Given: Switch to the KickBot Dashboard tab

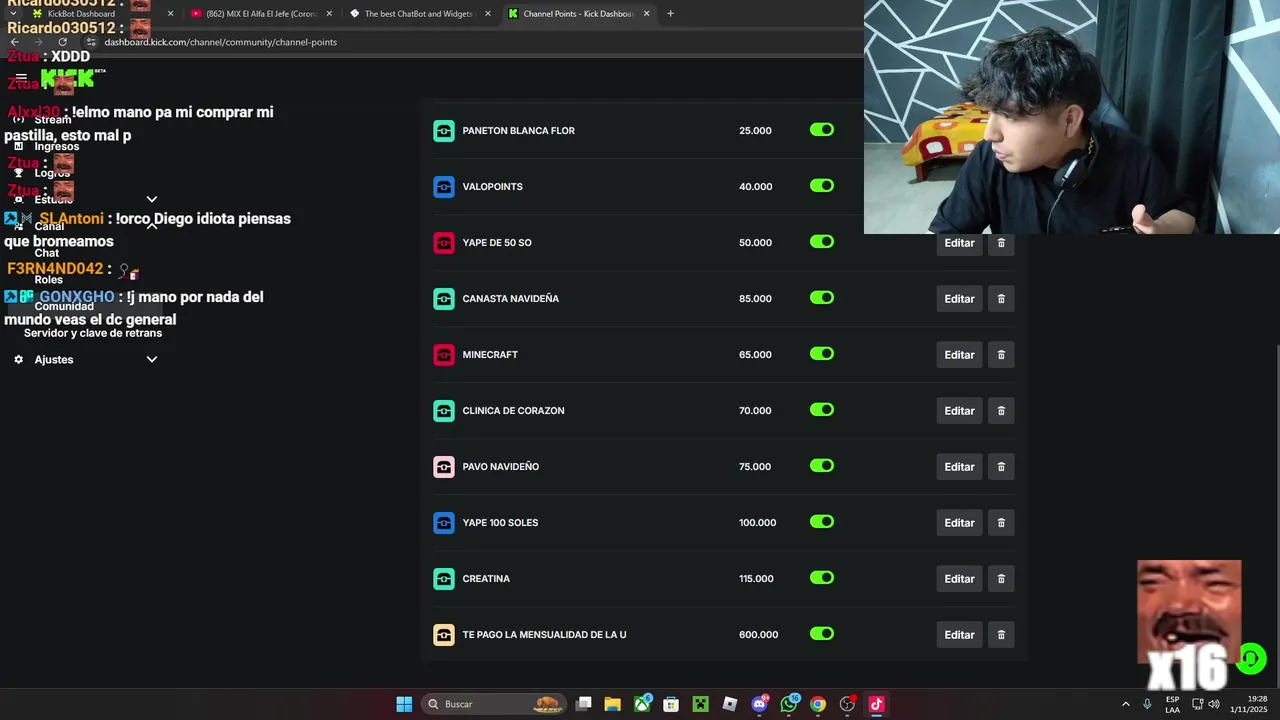Looking at the screenshot, I should click(104, 14).
